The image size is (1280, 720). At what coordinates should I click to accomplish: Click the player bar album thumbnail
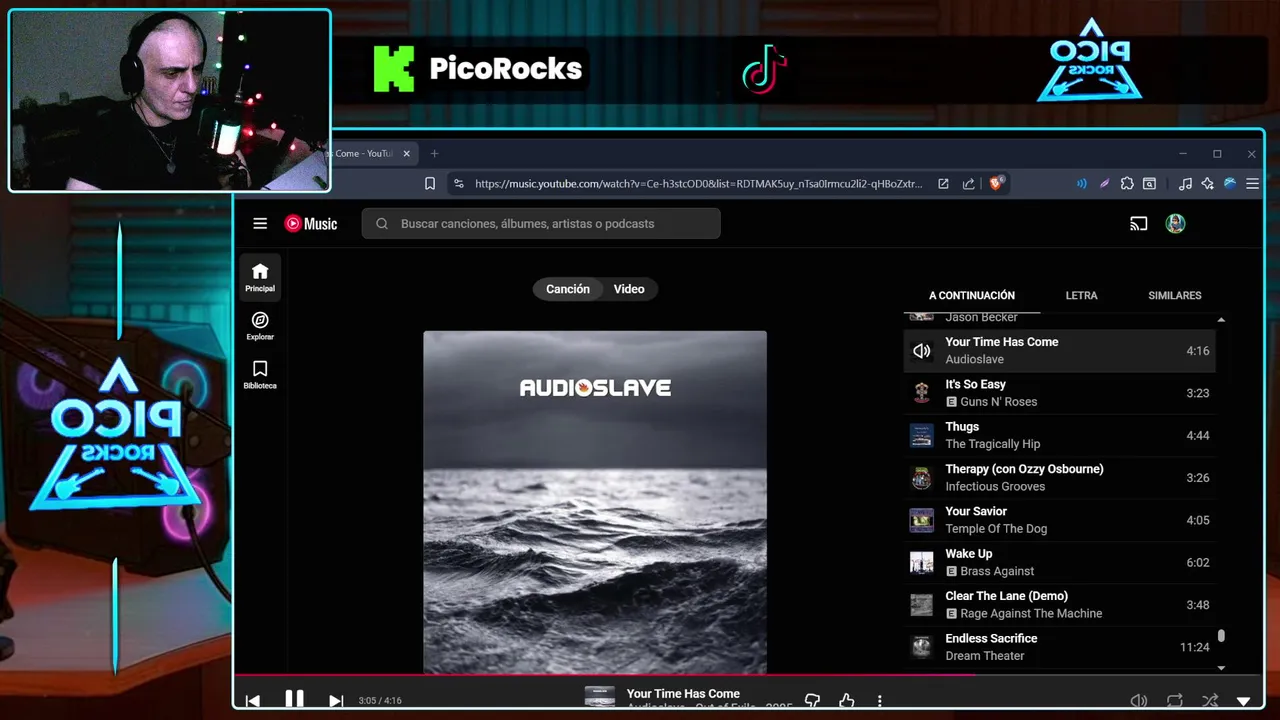coord(599,697)
